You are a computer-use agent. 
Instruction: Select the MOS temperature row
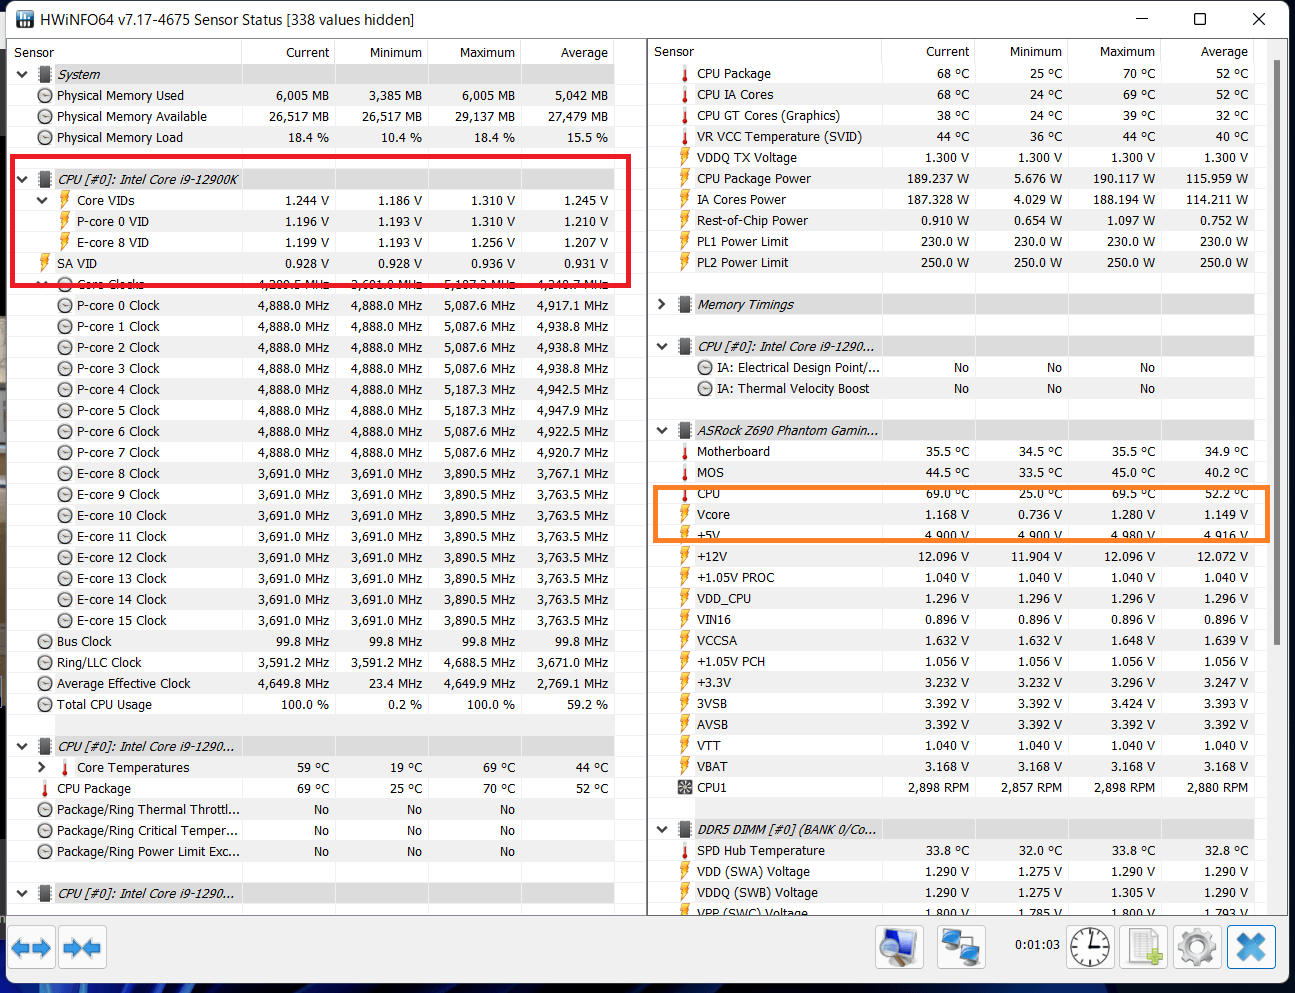pyautogui.click(x=951, y=473)
